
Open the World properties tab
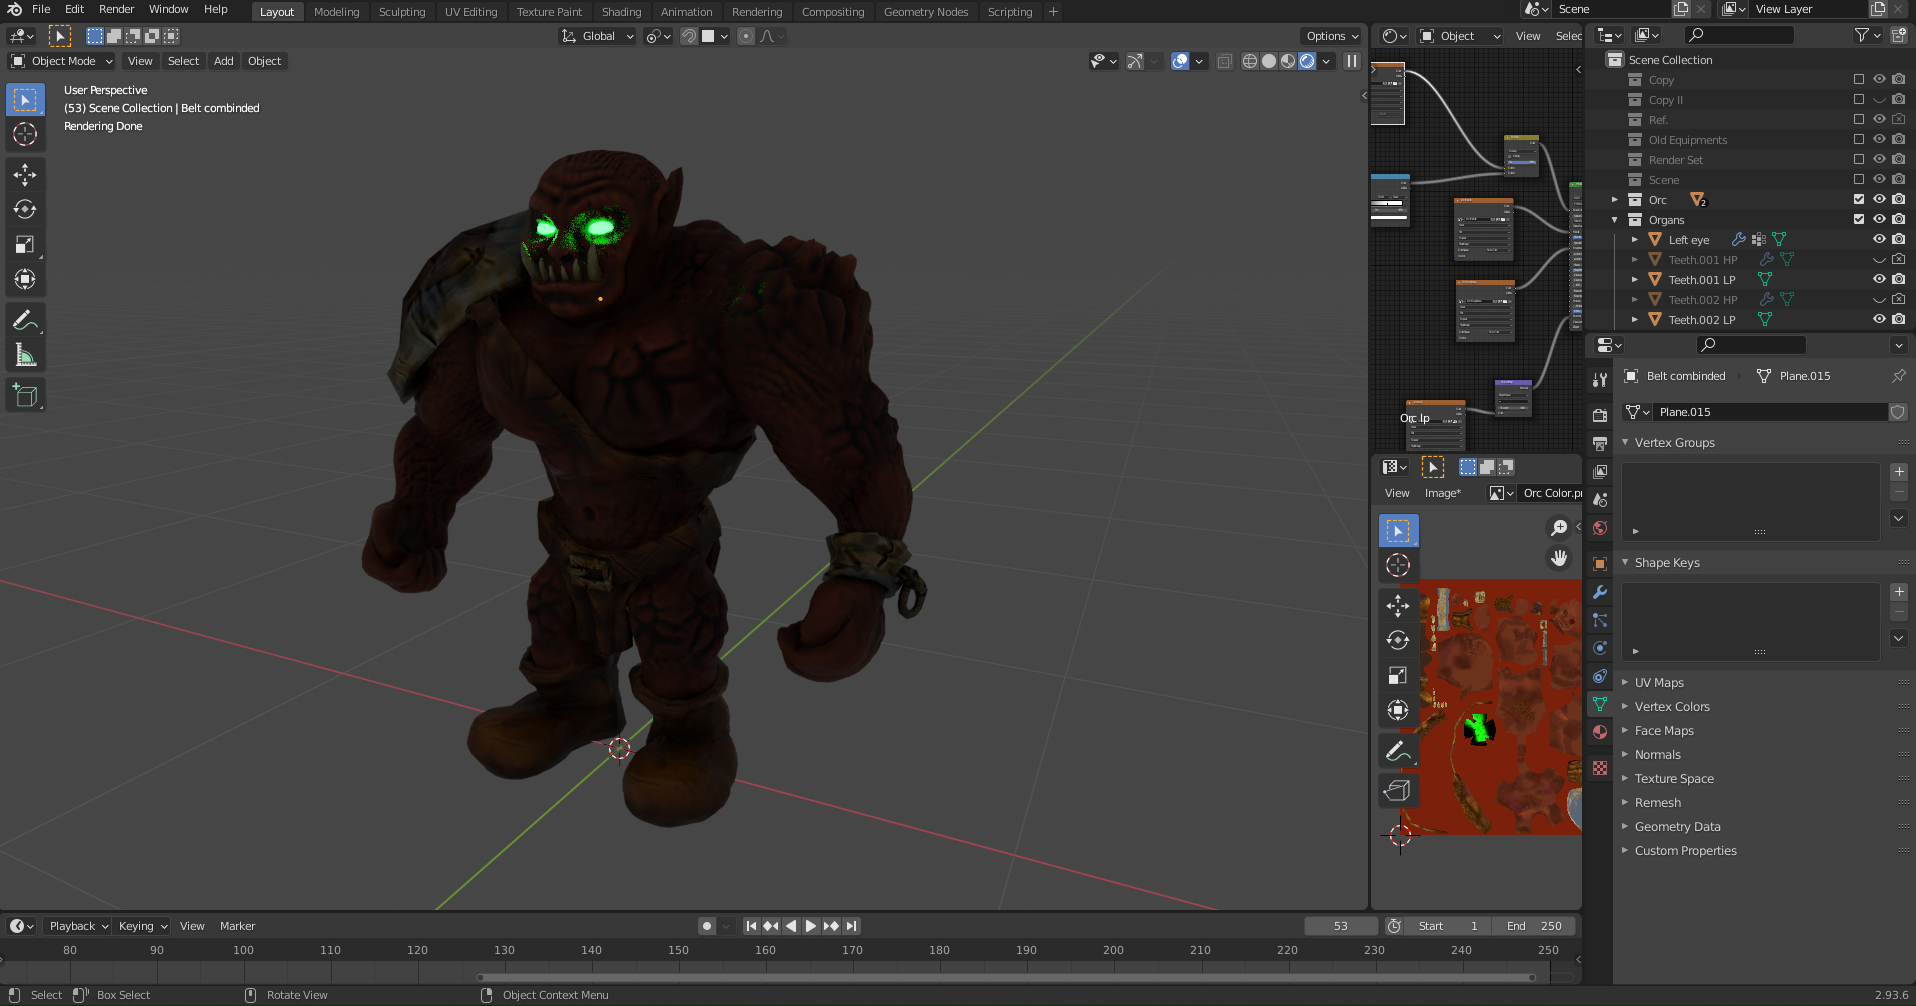click(x=1600, y=528)
